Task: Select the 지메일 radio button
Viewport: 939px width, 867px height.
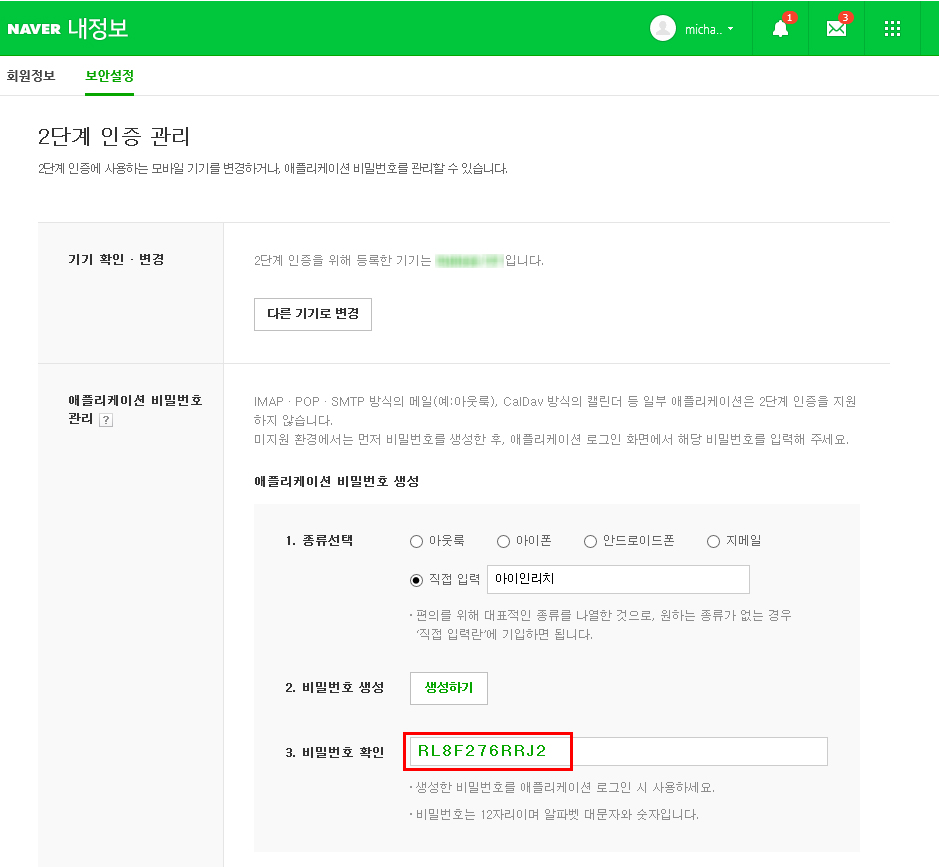Action: (713, 541)
